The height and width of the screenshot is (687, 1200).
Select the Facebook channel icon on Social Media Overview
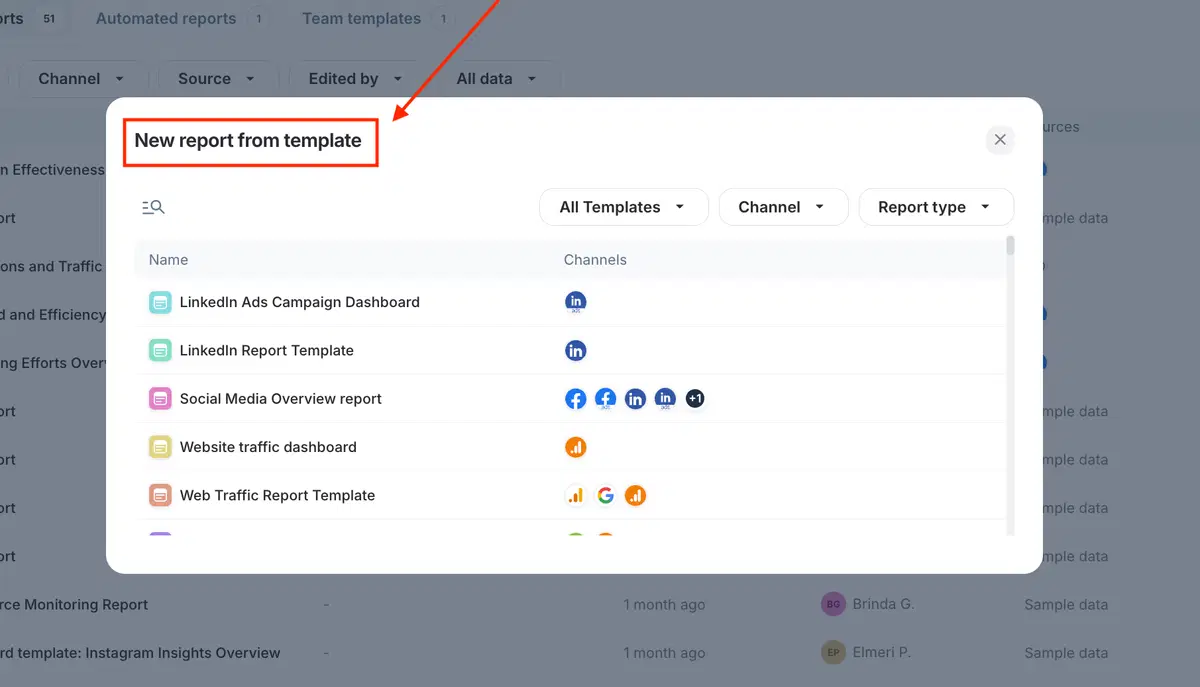[575, 398]
